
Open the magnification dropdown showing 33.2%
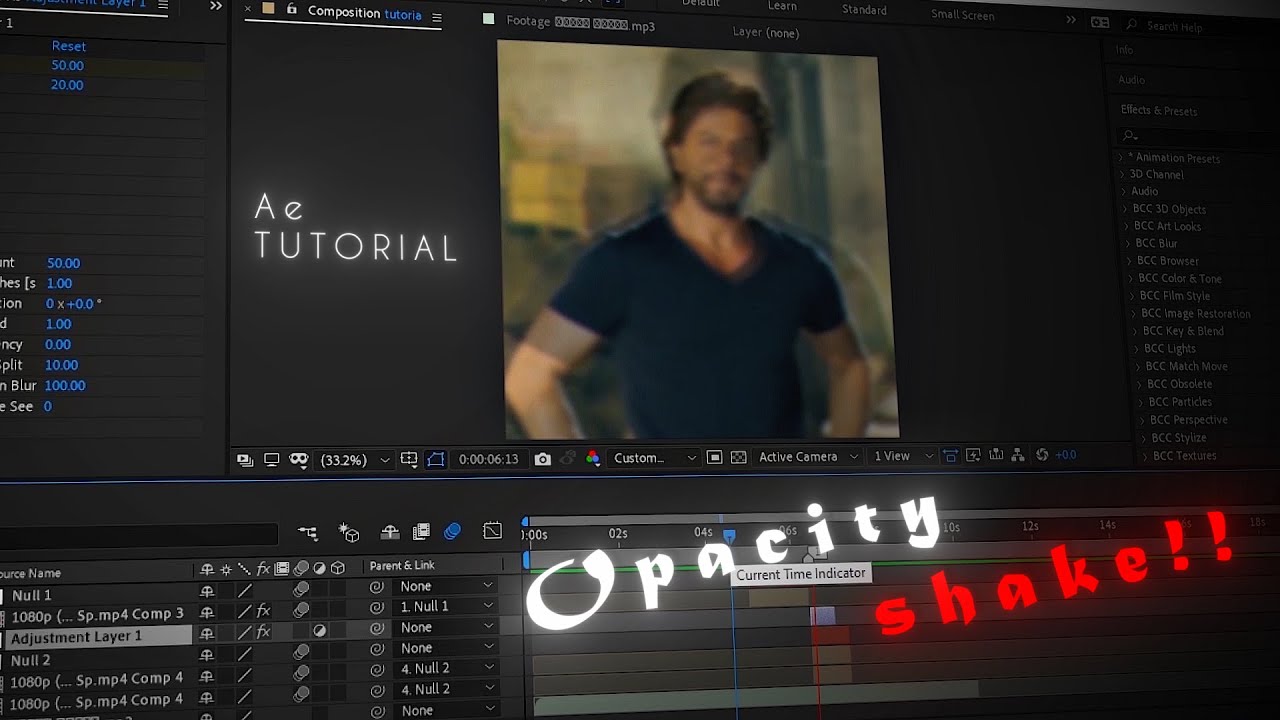tap(353, 460)
